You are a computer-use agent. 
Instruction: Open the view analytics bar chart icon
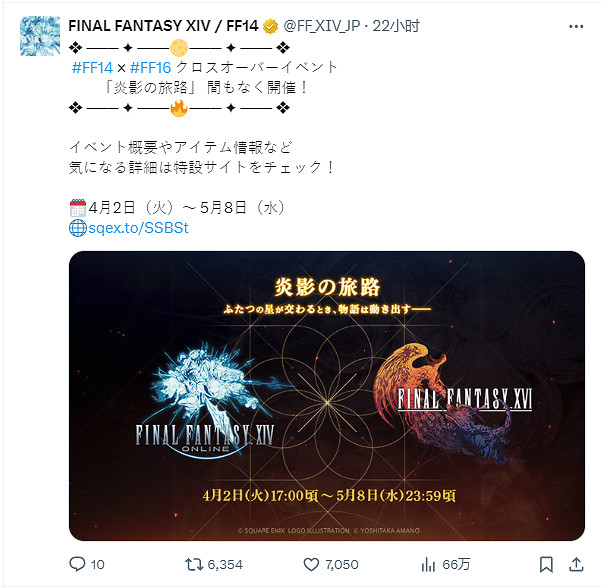click(x=428, y=564)
